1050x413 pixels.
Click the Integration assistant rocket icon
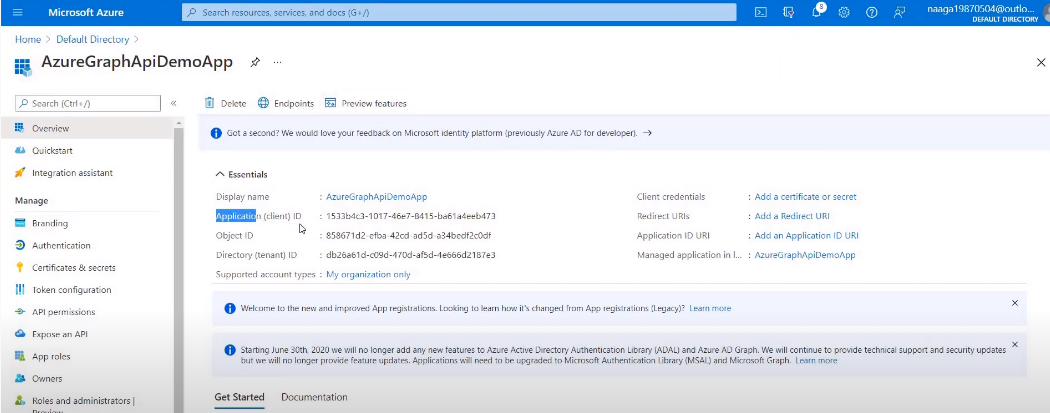[19, 173]
